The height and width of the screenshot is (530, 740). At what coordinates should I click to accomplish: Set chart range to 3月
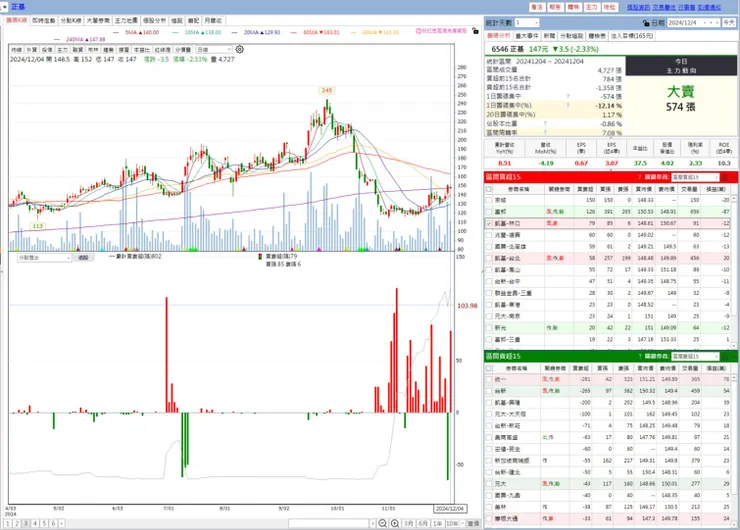pos(409,523)
